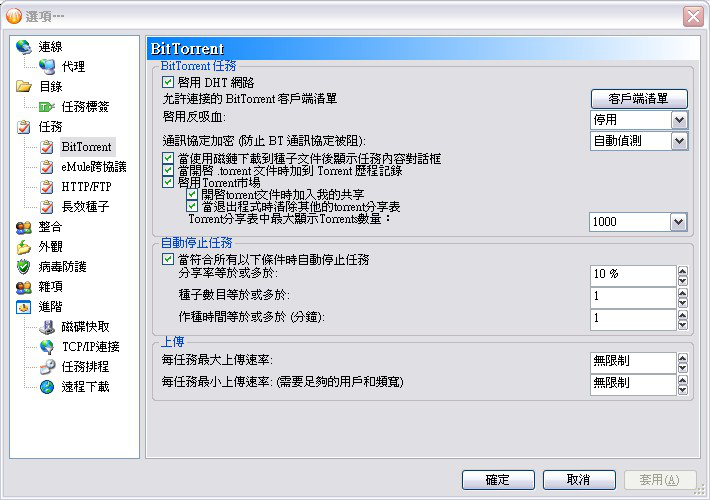This screenshot has height=500, width=710.
Task: Click the 每任務最小上傳速率 field showing 無限制
Action: [633, 385]
